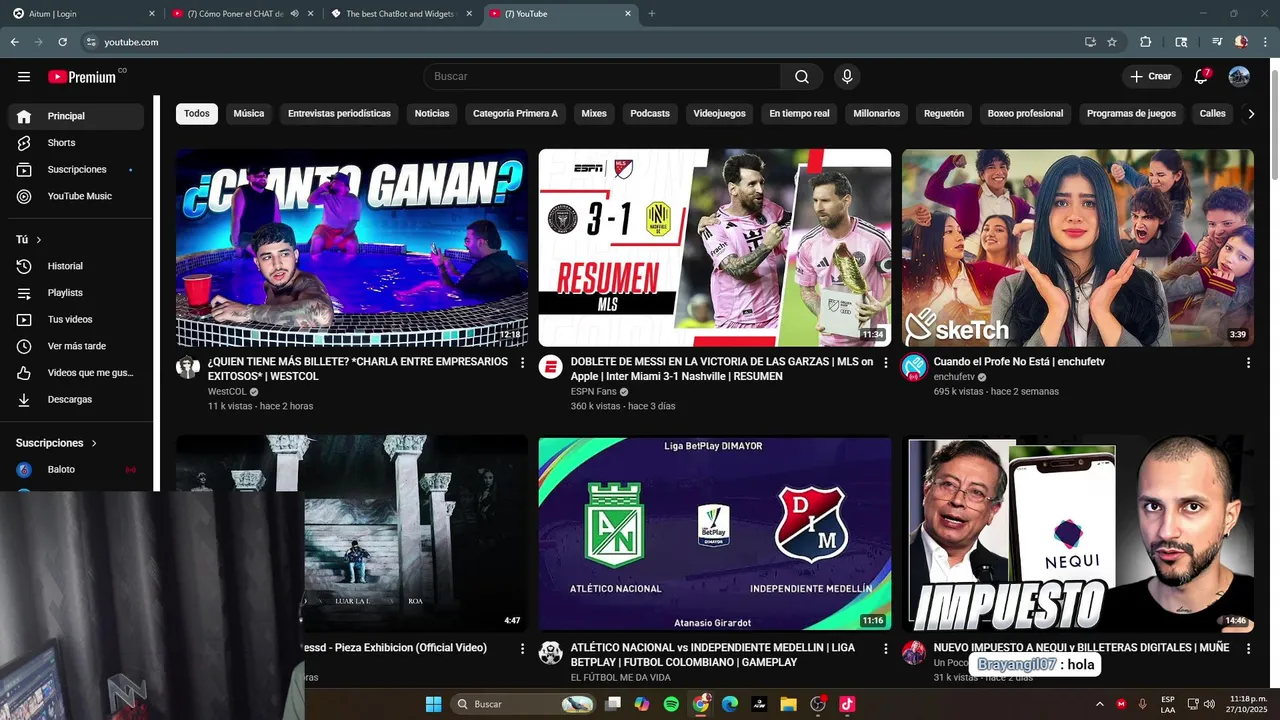
Task: Open the QUIEN TIENE MÁS BILLETE video title
Action: click(x=358, y=369)
